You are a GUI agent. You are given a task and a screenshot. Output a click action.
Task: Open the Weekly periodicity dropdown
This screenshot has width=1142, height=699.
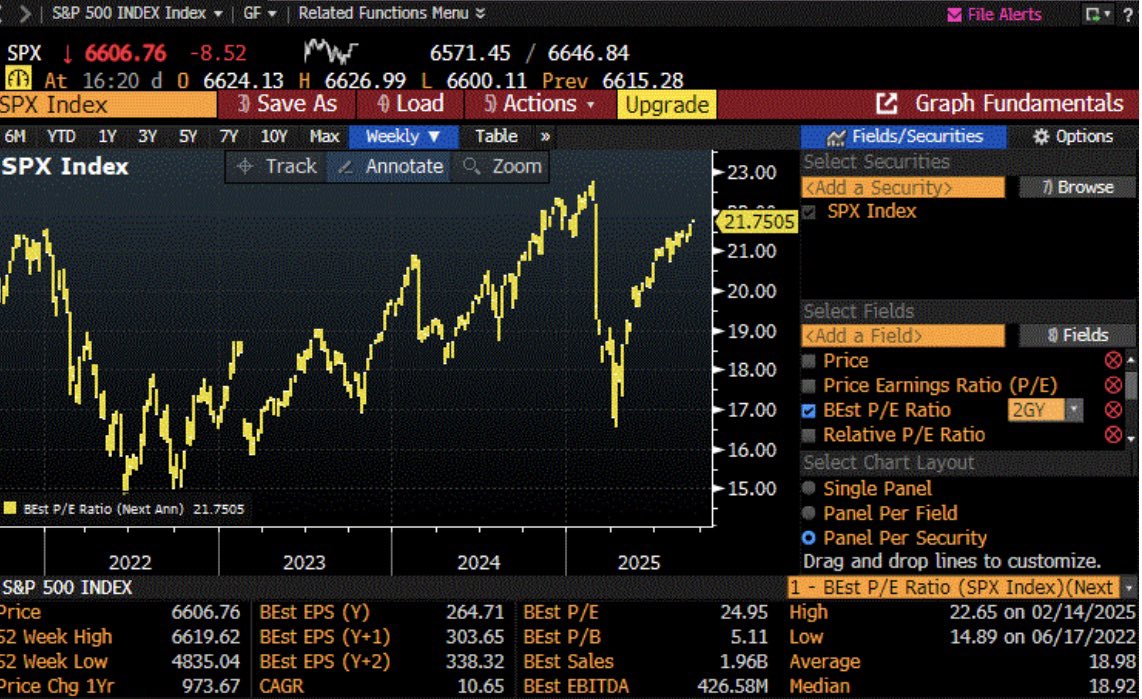pyautogui.click(x=403, y=136)
